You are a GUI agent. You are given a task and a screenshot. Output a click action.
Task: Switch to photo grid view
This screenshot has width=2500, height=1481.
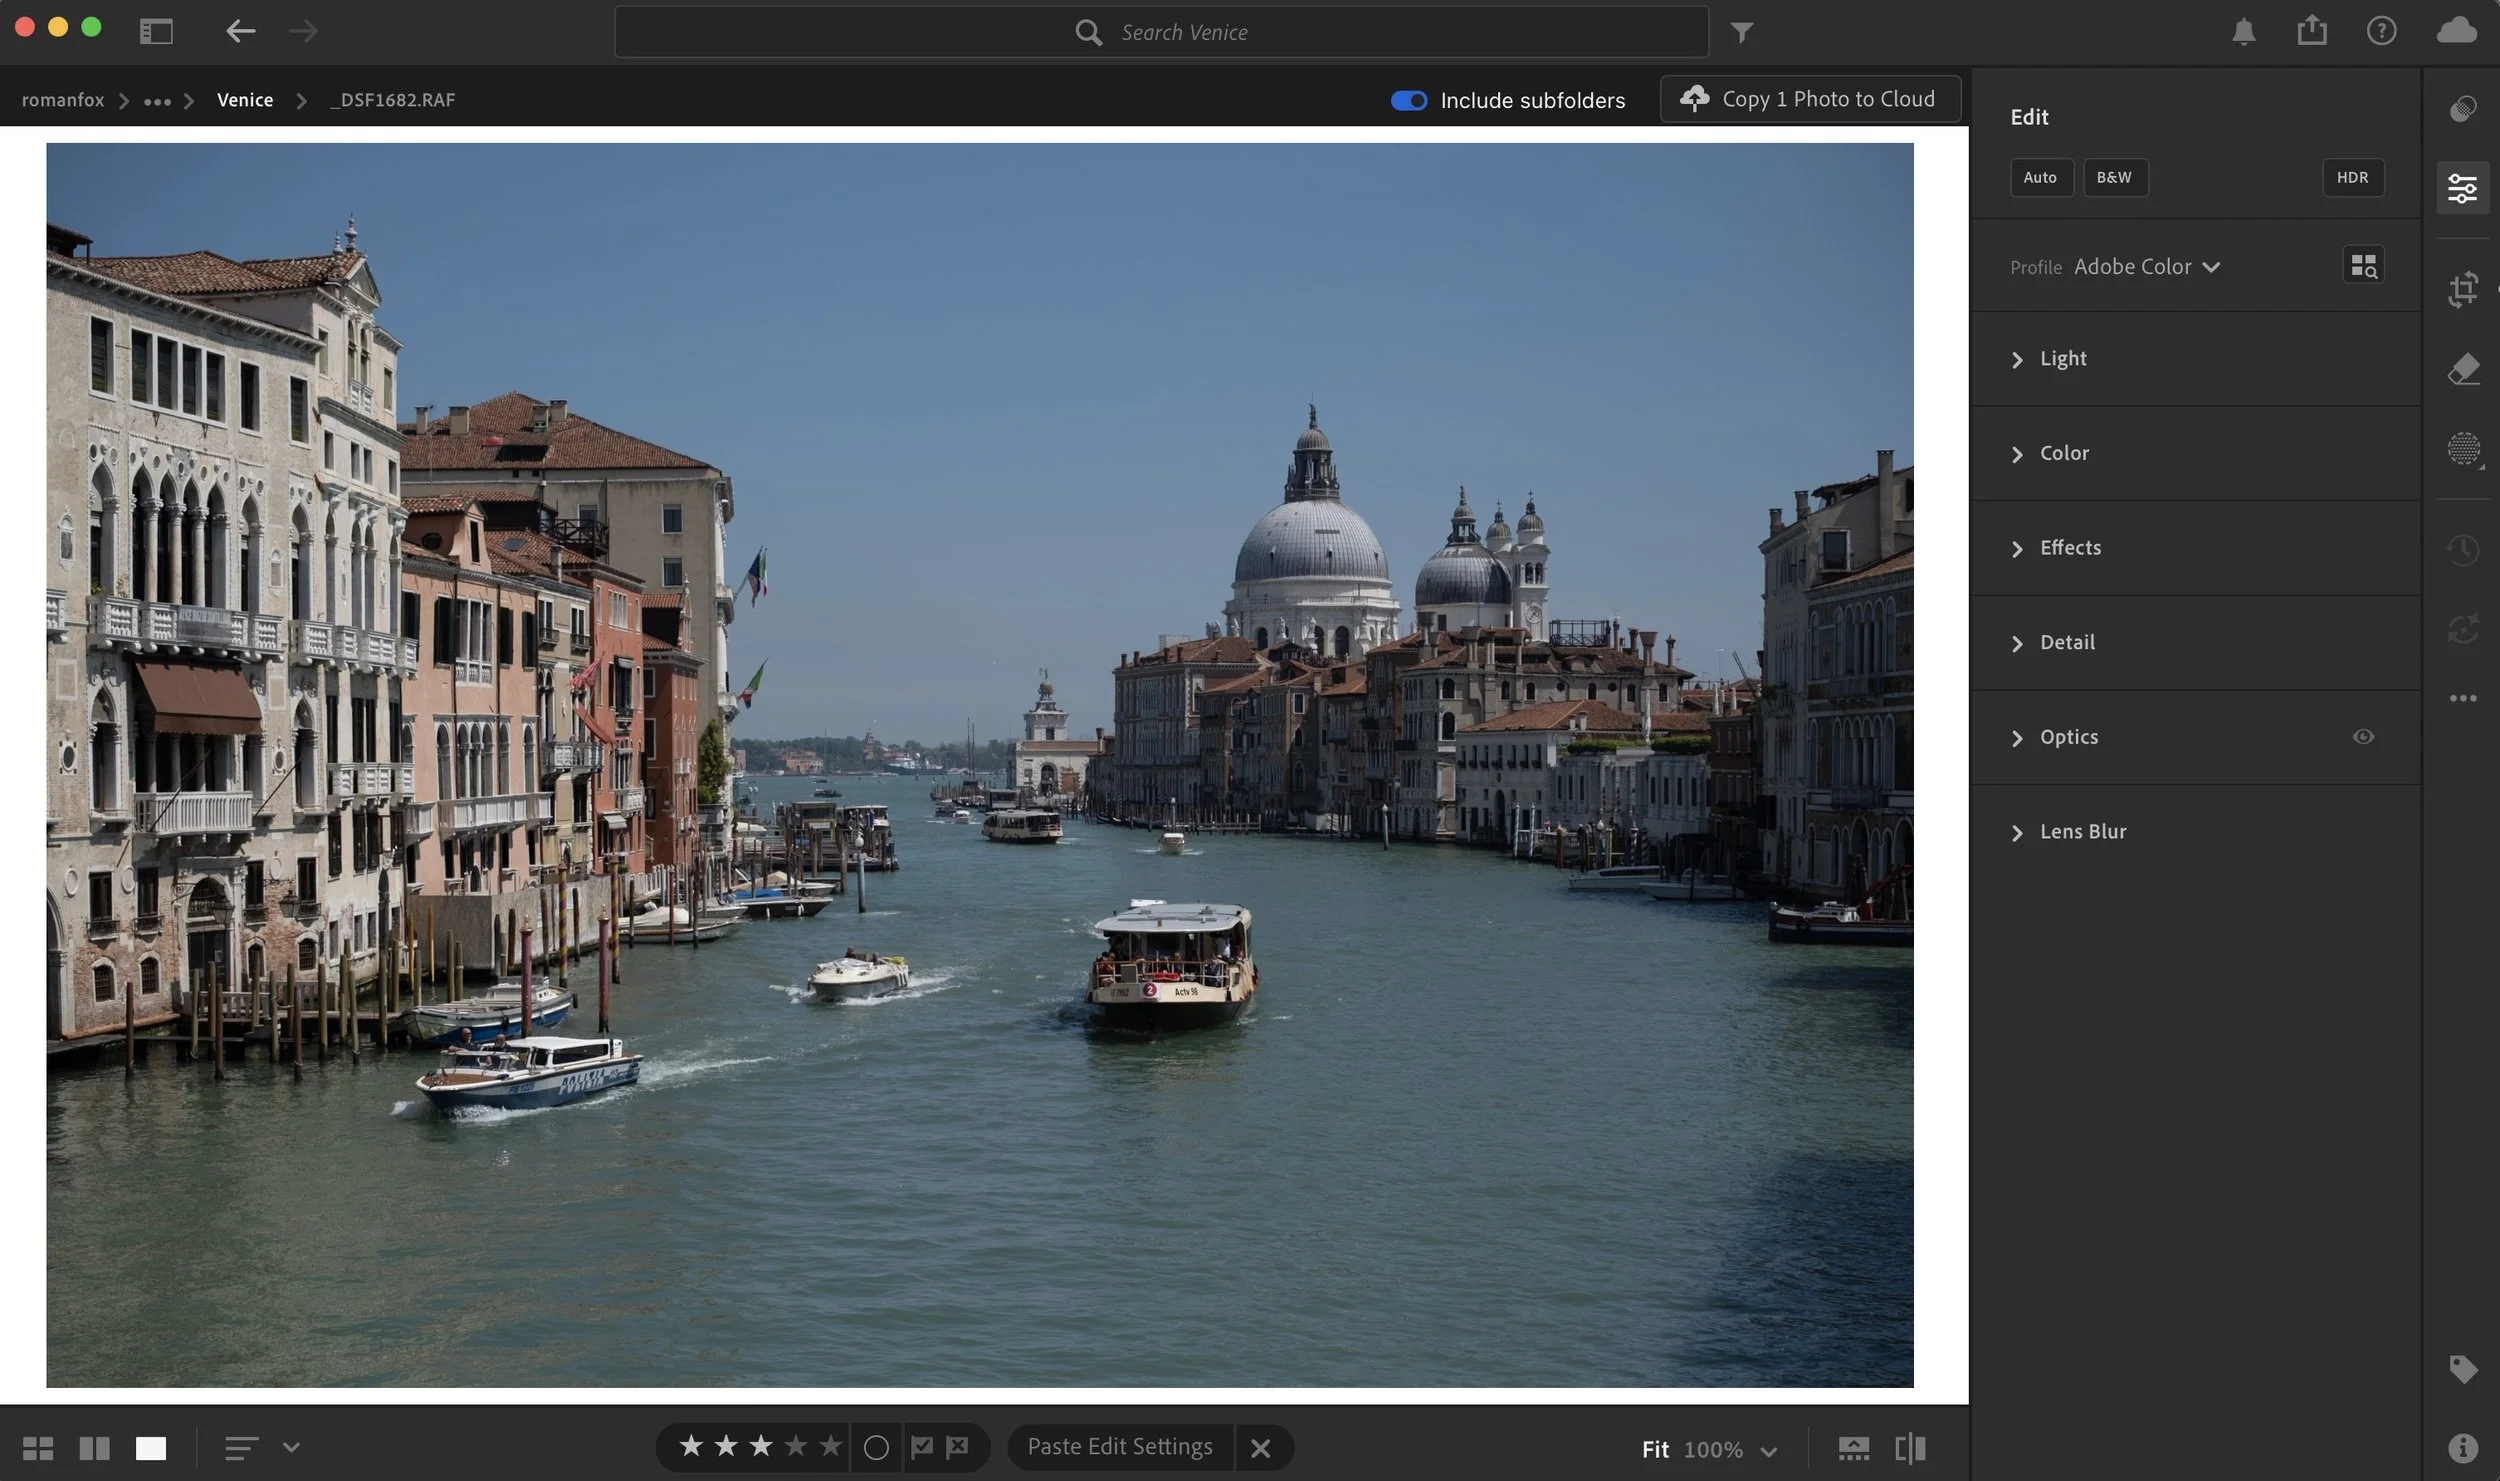coord(38,1448)
